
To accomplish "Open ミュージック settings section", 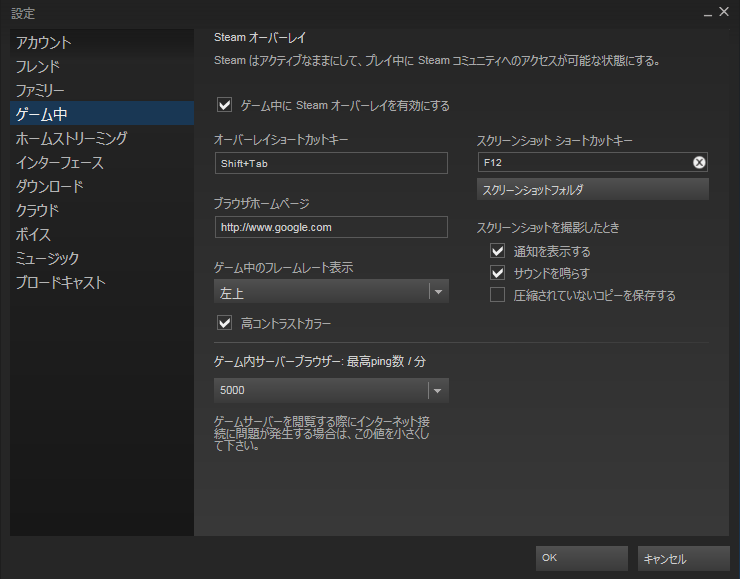I will click(102, 258).
